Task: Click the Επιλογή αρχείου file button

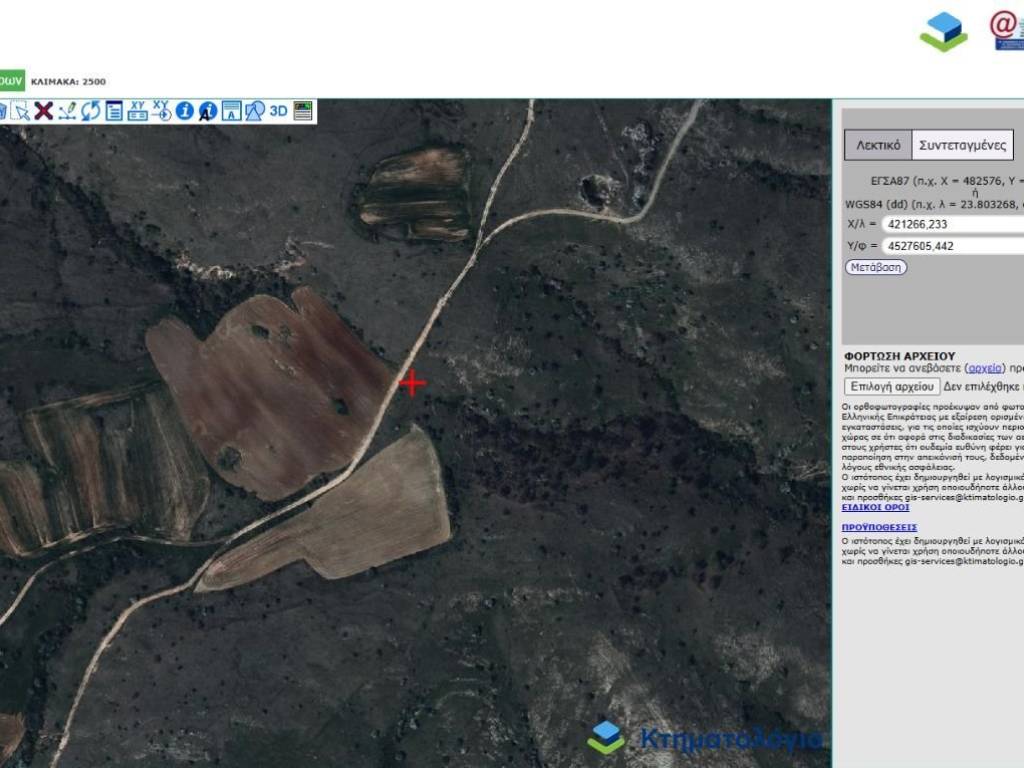Action: (x=891, y=386)
